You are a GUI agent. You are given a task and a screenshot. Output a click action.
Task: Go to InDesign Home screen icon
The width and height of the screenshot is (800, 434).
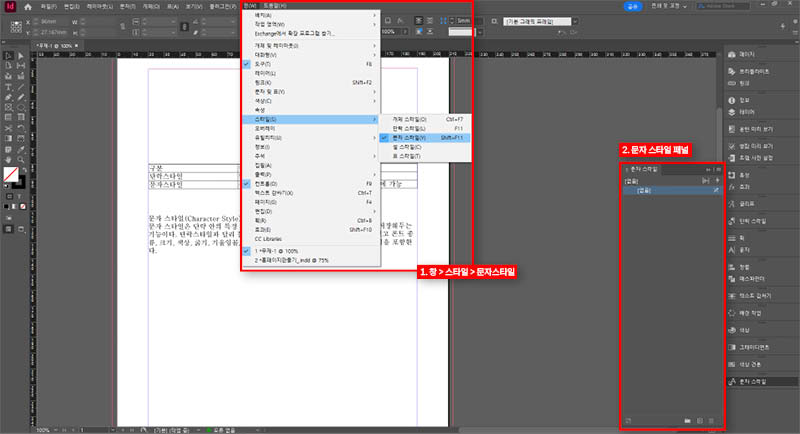click(x=28, y=7)
